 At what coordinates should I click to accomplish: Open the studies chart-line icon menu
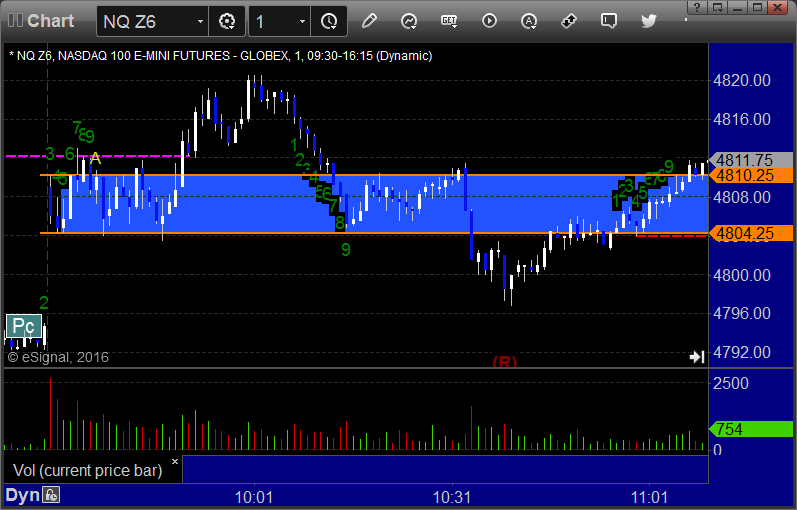pyautogui.click(x=409, y=21)
